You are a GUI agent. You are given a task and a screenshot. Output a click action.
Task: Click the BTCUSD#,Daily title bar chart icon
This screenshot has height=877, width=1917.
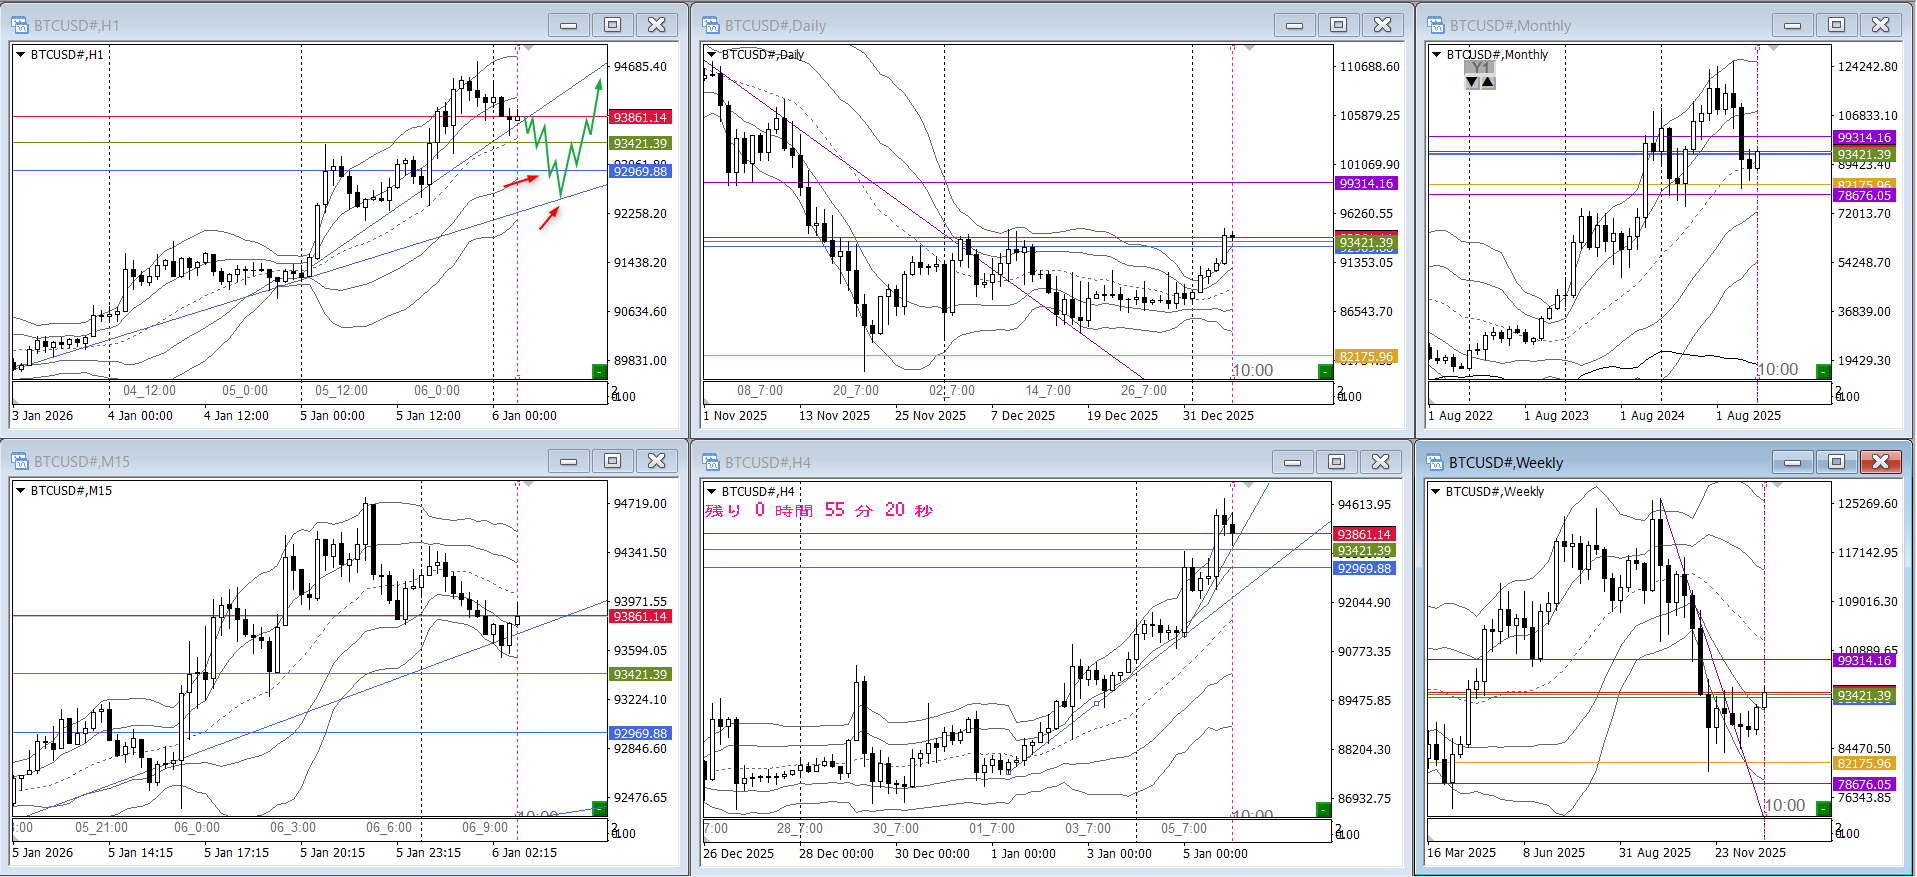point(711,25)
